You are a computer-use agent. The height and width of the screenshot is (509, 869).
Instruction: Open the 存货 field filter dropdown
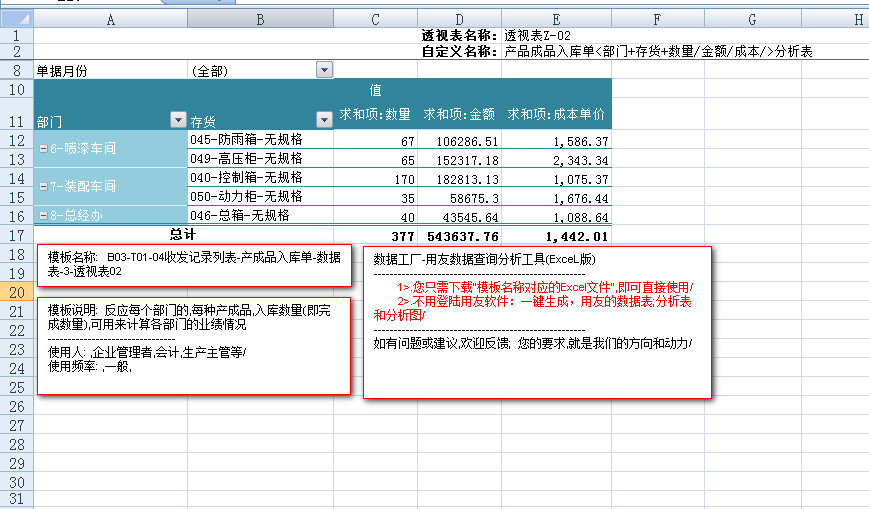click(x=324, y=120)
